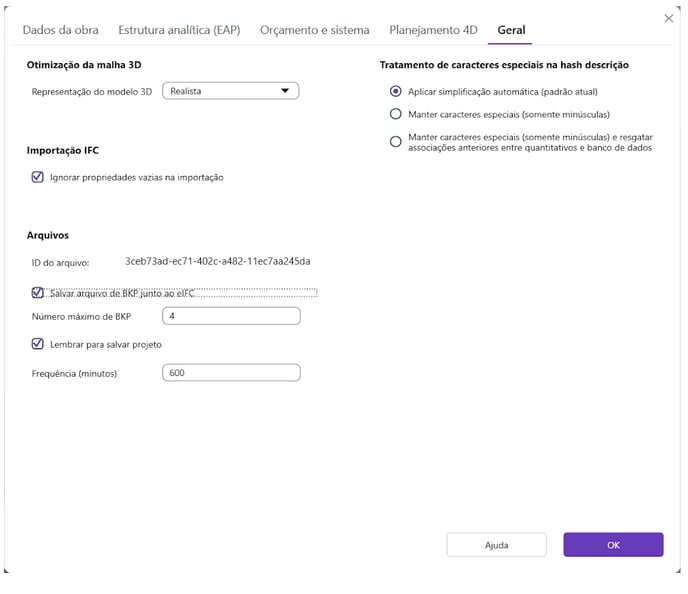Go to the Orçamento e sistema tab
This screenshot has width=688, height=594.
pos(314,30)
